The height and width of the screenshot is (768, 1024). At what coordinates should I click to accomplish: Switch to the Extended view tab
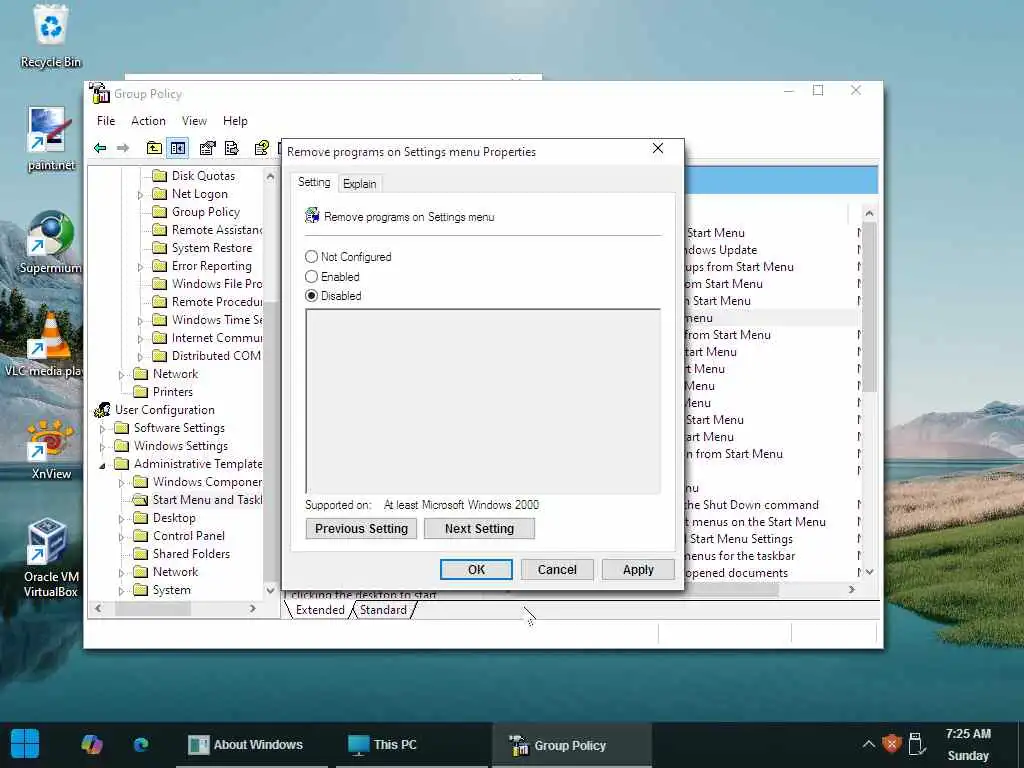[320, 610]
